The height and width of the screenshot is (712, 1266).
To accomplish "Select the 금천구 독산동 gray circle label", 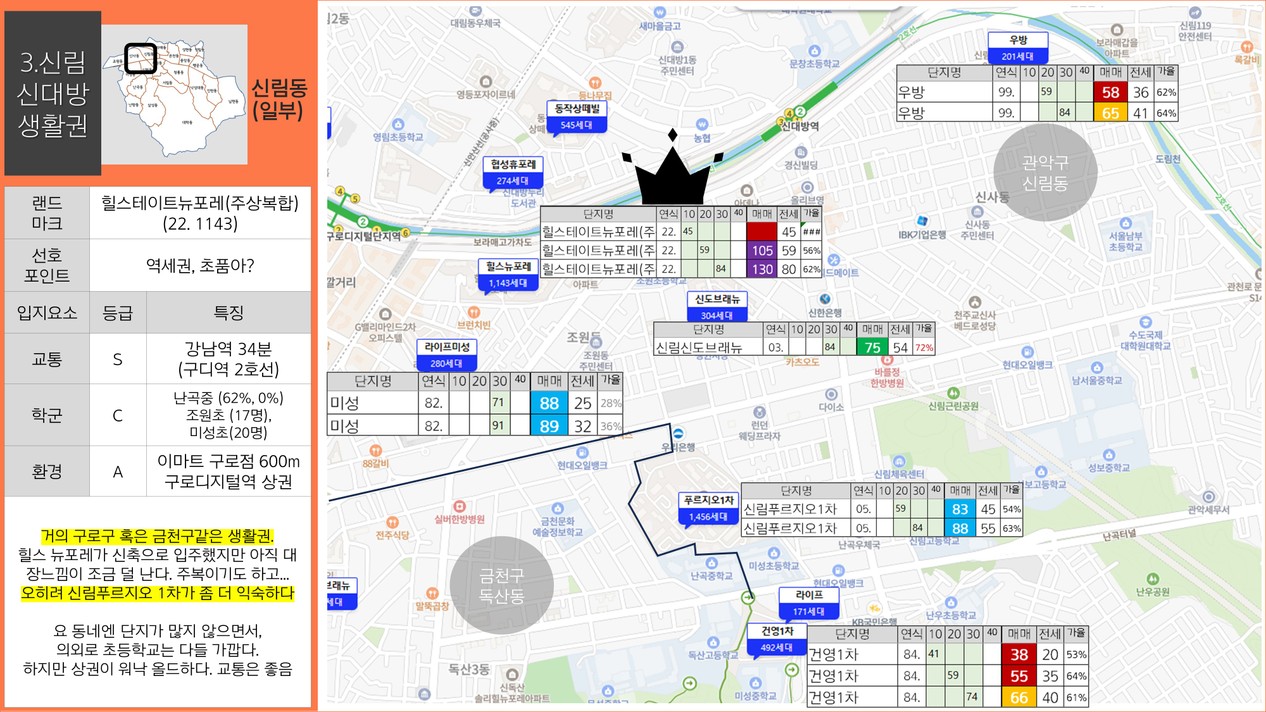I will click(503, 587).
